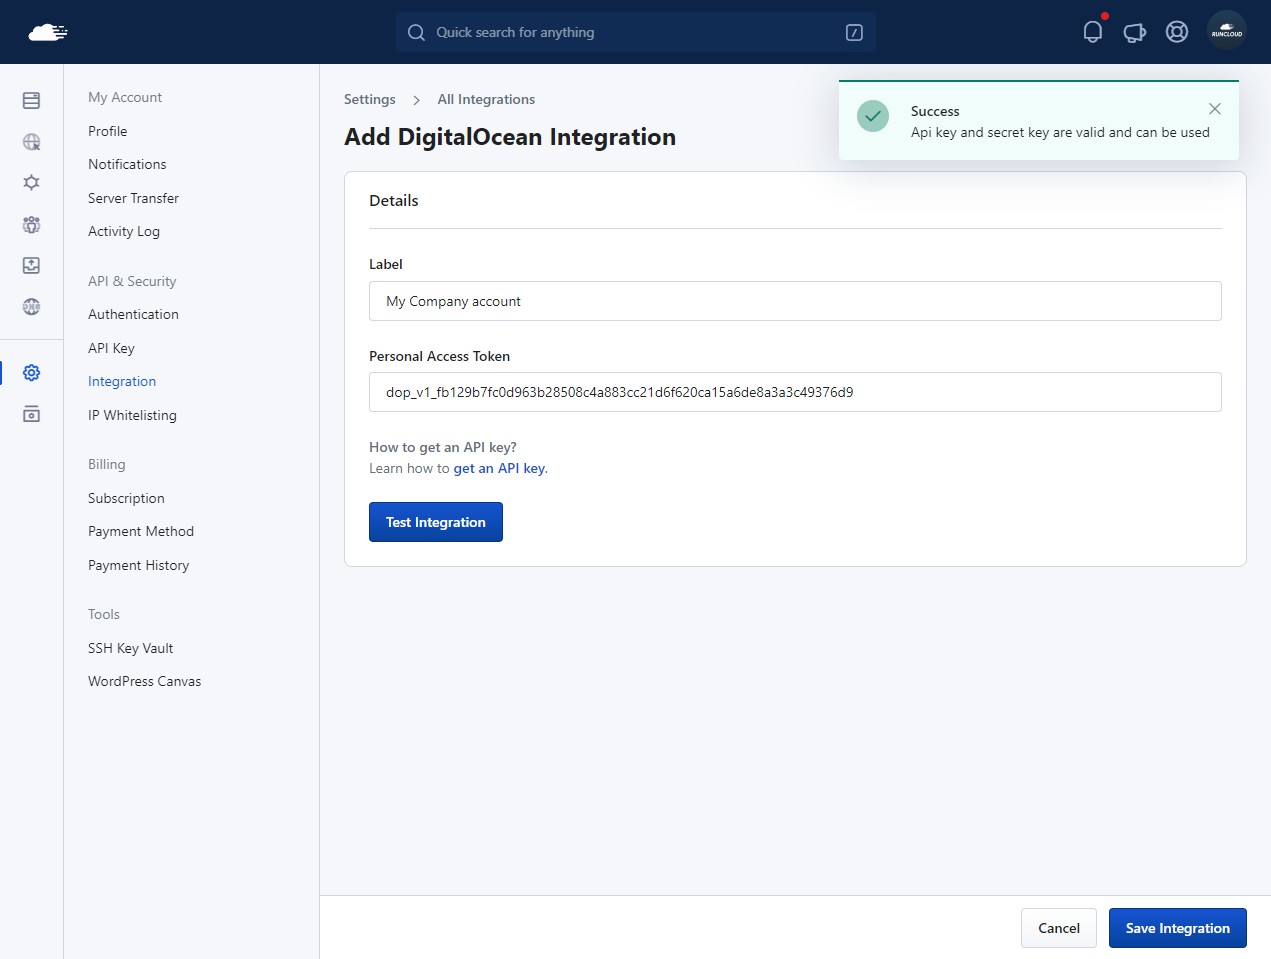Click the Test Integration button

click(x=436, y=522)
